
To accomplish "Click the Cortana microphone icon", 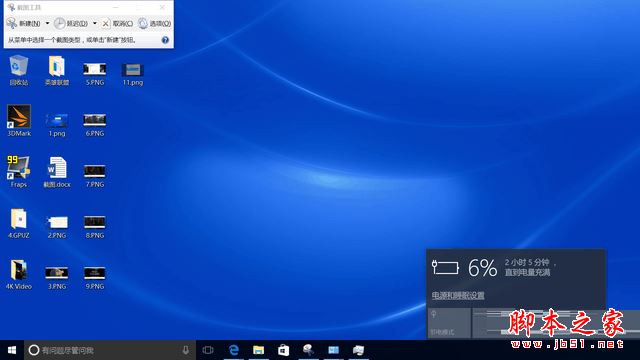I will (x=186, y=350).
